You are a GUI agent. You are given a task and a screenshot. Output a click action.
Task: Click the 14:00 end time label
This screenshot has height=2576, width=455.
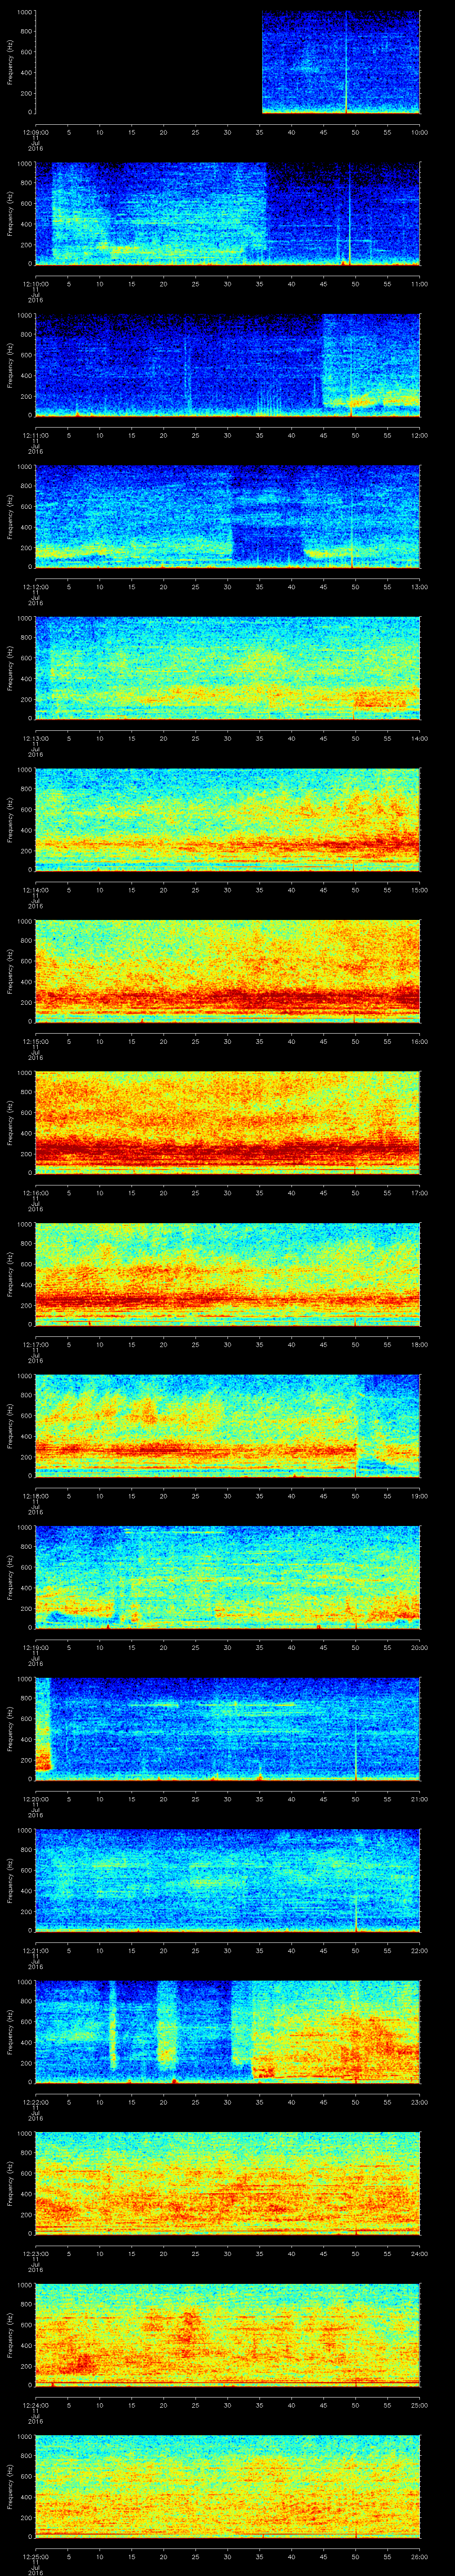419,738
